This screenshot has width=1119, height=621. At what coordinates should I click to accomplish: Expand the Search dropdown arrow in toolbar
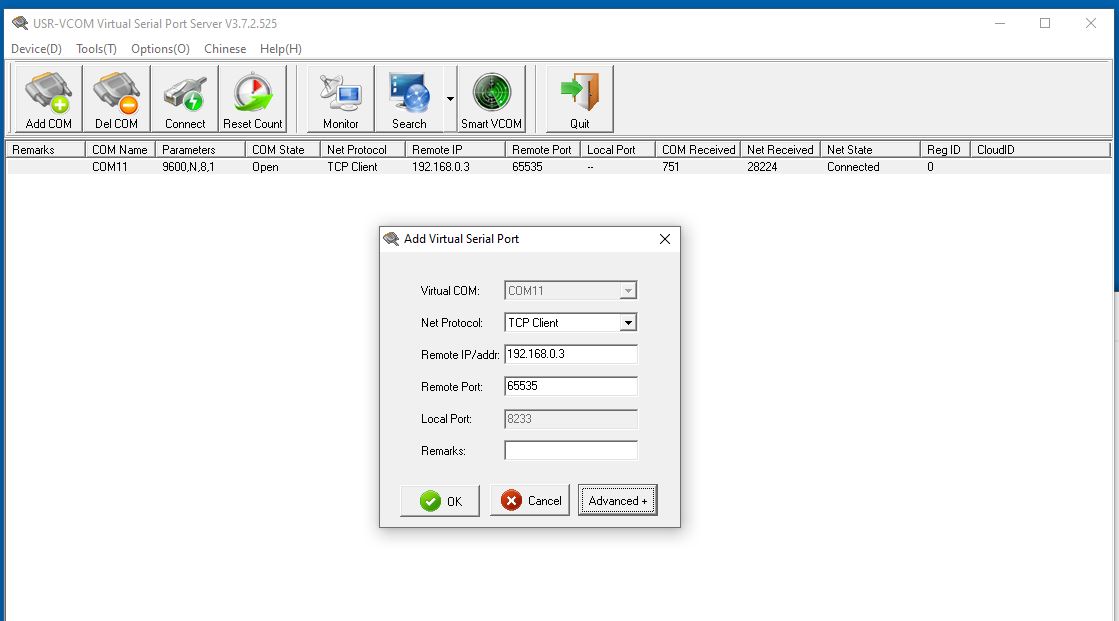[x=450, y=99]
